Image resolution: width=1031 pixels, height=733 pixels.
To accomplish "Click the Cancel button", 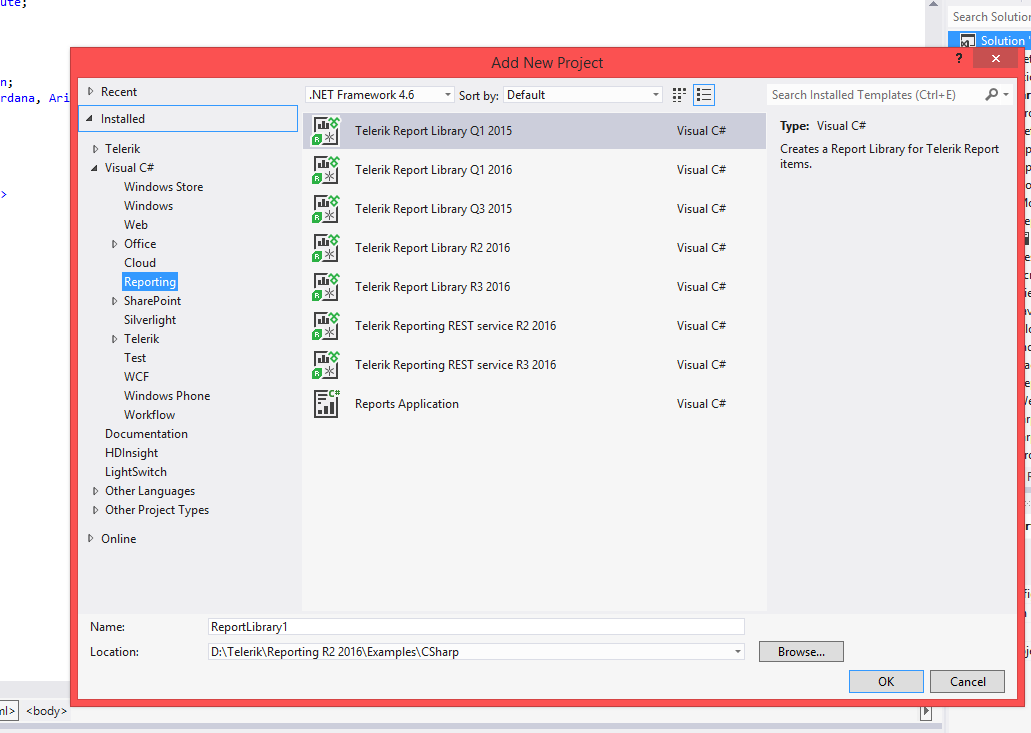I will pyautogui.click(x=967, y=682).
